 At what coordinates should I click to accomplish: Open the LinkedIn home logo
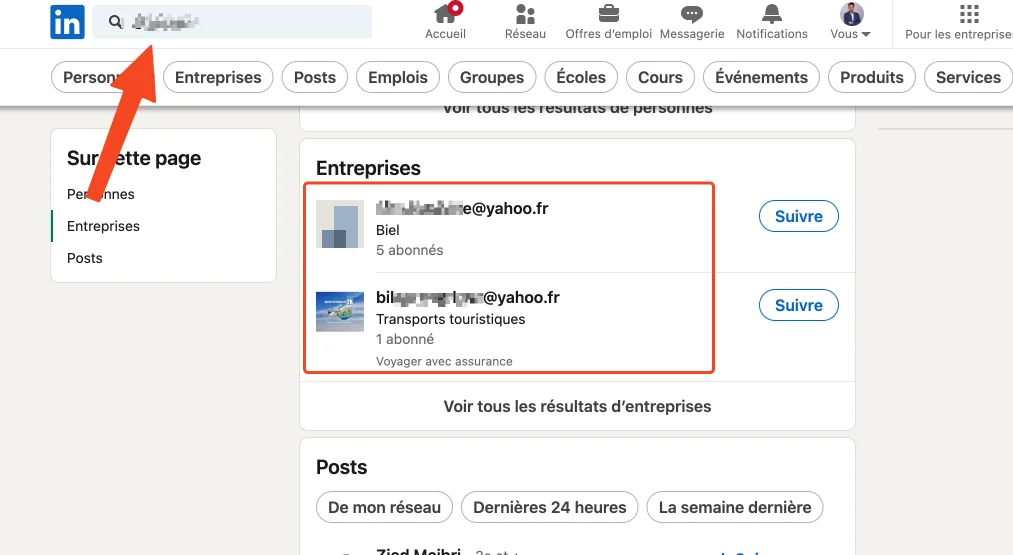[67, 22]
